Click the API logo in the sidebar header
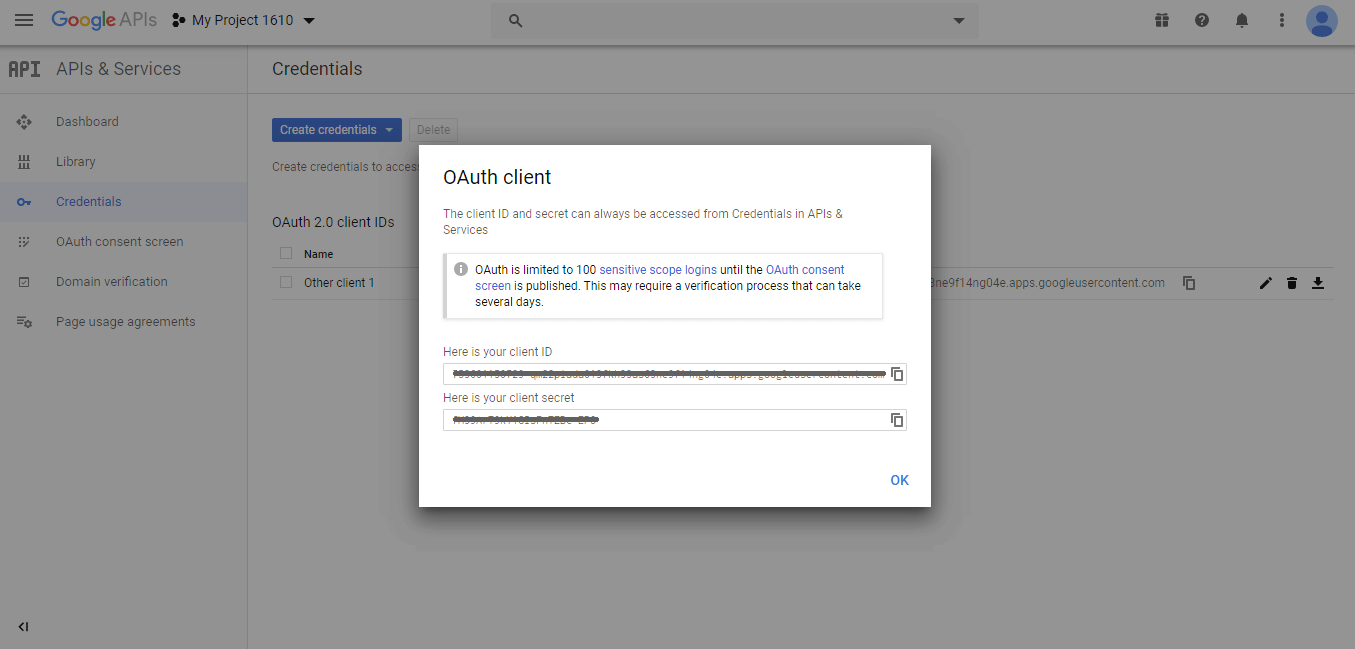Image resolution: width=1355 pixels, height=649 pixels. tap(24, 69)
